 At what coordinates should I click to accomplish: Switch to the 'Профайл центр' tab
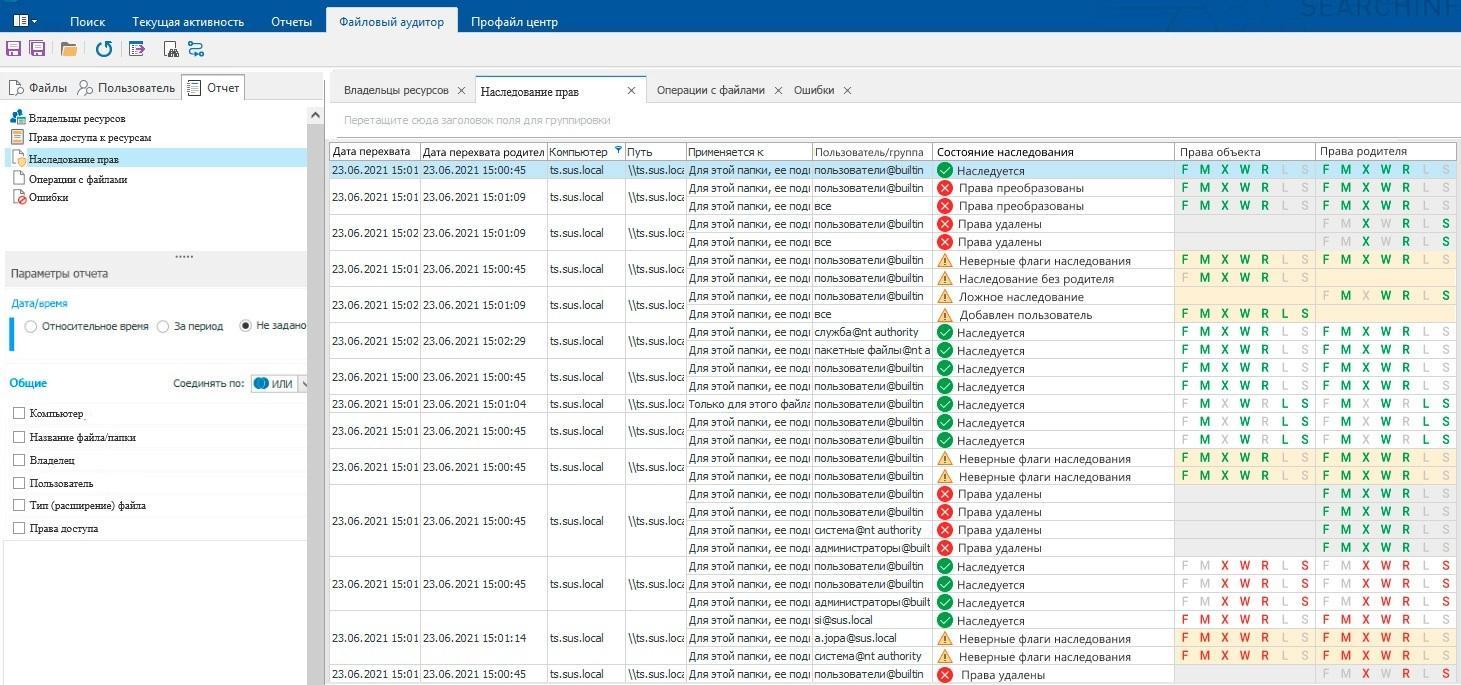tap(514, 21)
